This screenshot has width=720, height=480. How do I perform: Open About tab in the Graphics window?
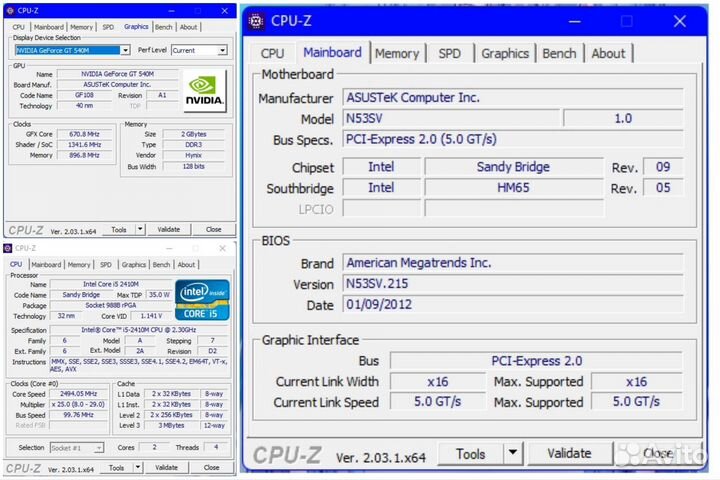(188, 27)
